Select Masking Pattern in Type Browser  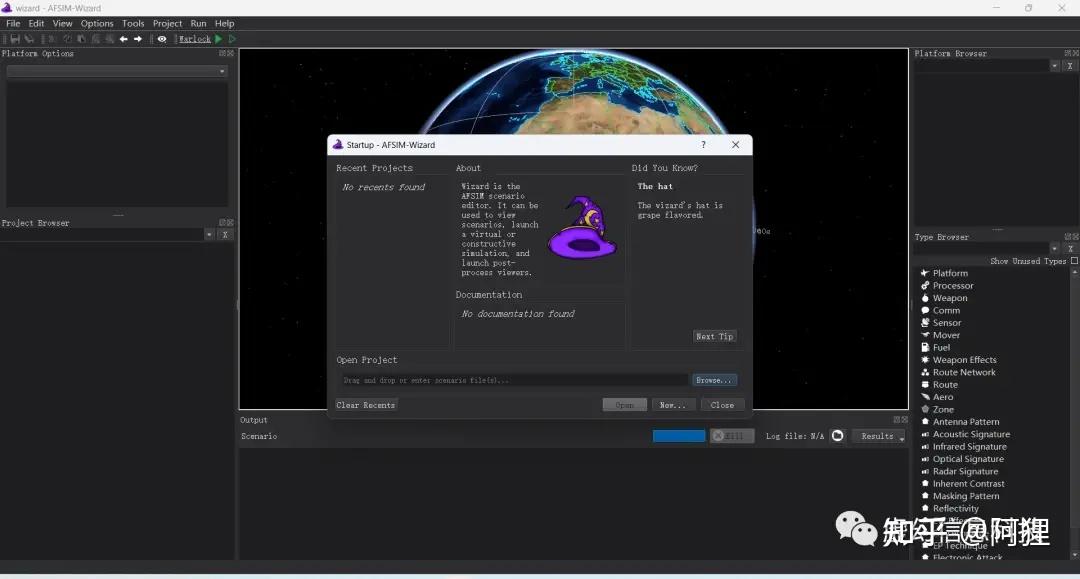(x=966, y=496)
